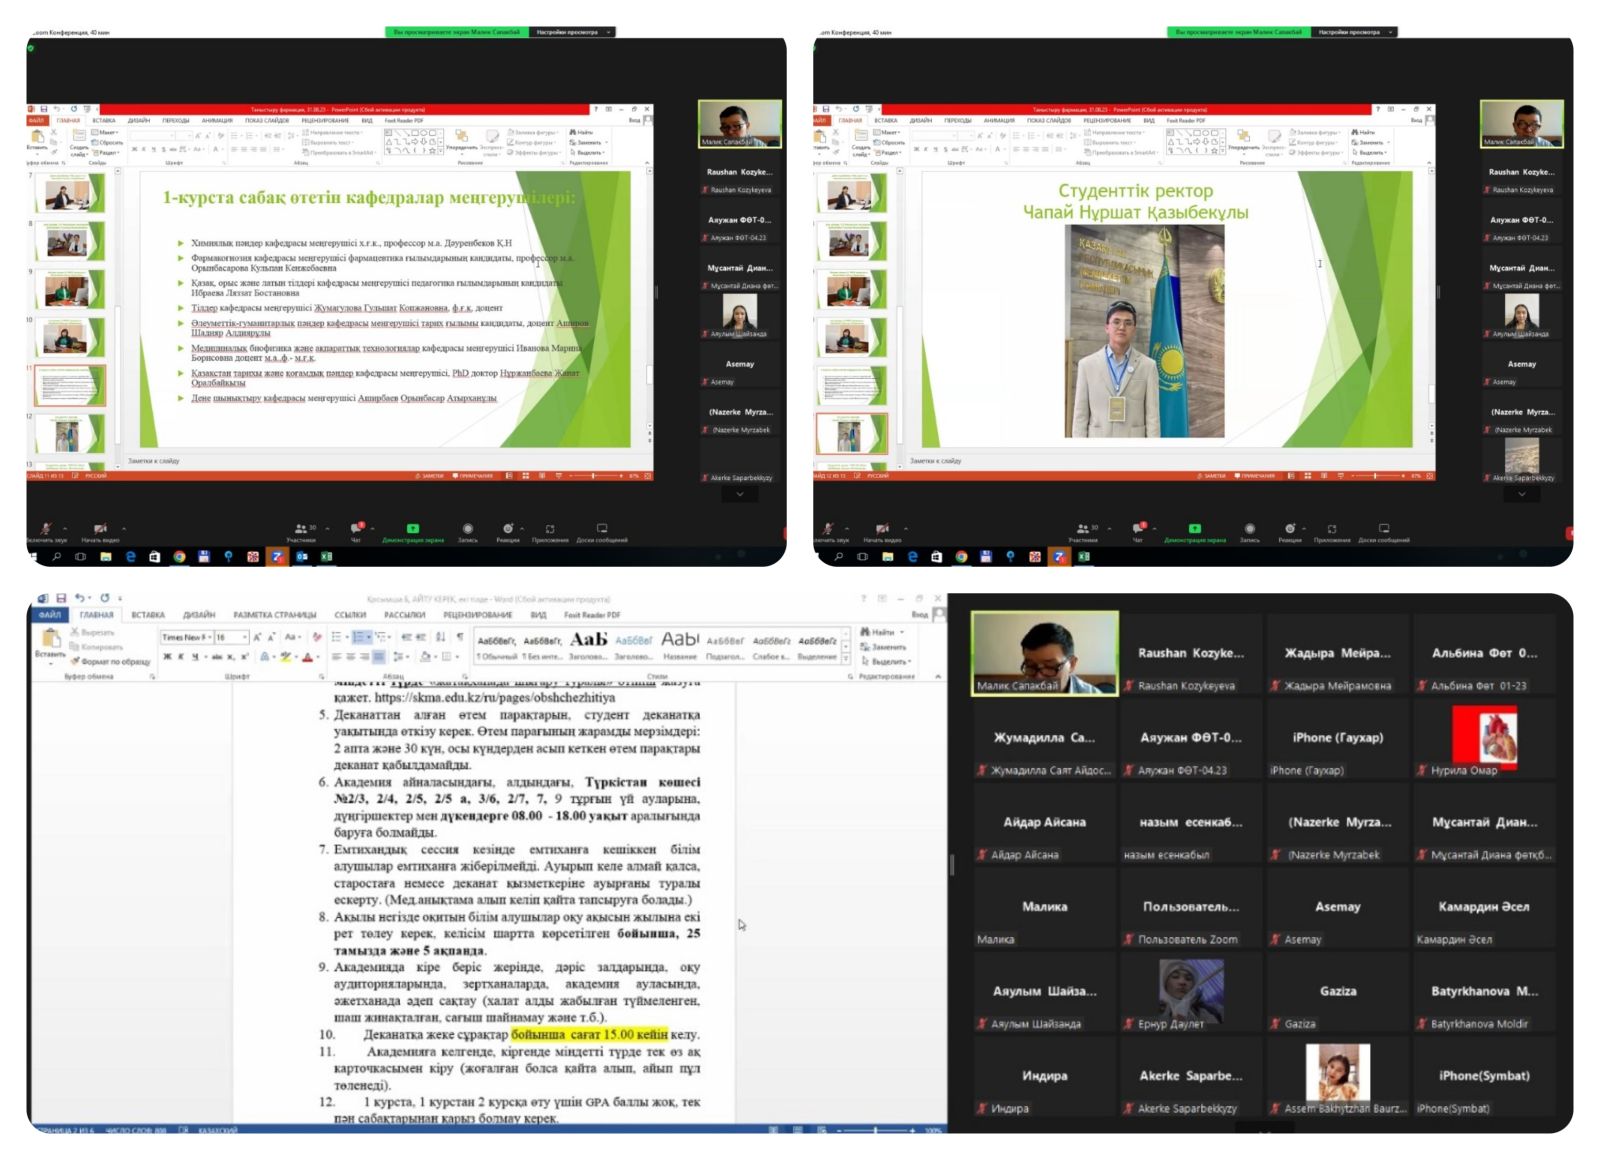This screenshot has width=1600, height=1160.
Task: Click Сбросить in PowerPoint with кафедралар slide
Action: tap(108, 142)
